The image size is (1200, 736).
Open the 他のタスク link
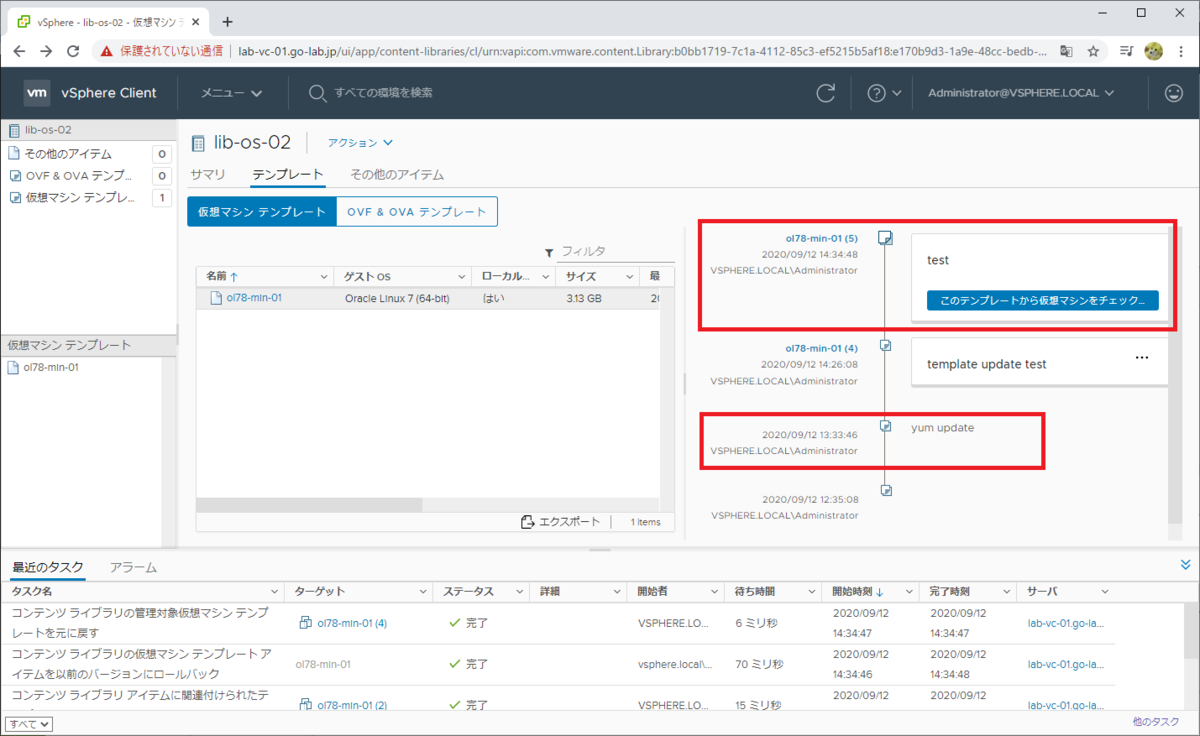pyautogui.click(x=1156, y=721)
